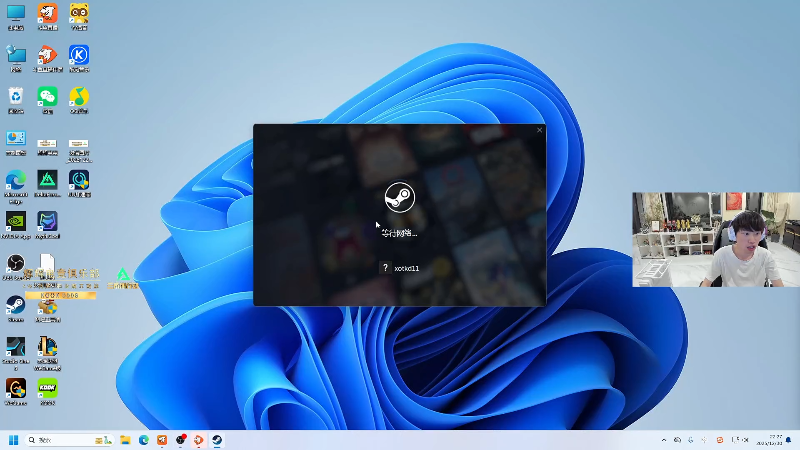Open Douyu streaming companion on taskbar
Viewport: 800px width, 450px height.
[x=198, y=440]
